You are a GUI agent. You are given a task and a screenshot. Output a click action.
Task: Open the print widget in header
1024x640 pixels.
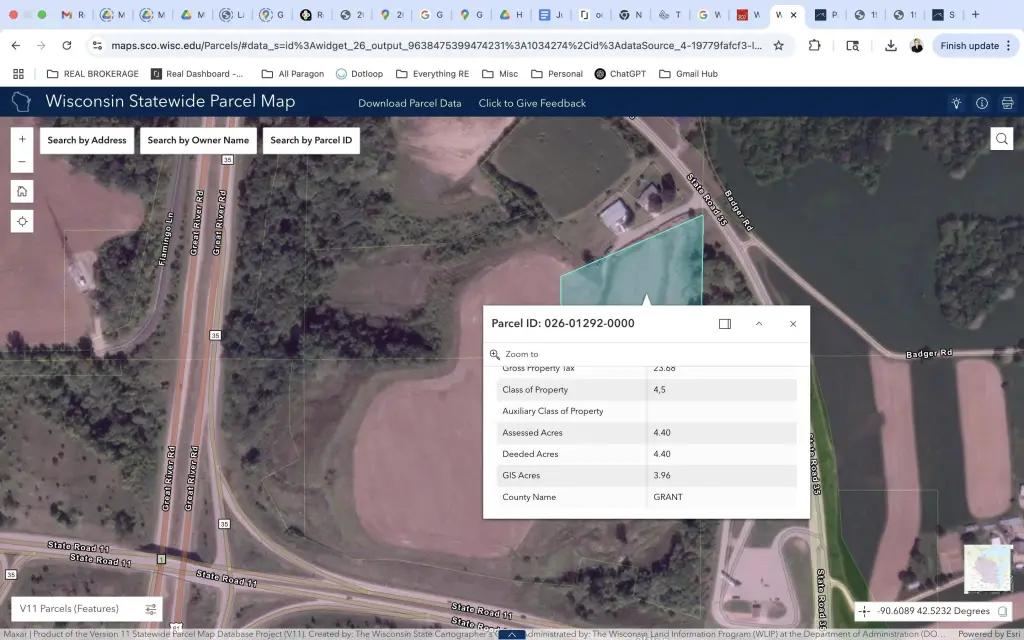tap(1007, 103)
